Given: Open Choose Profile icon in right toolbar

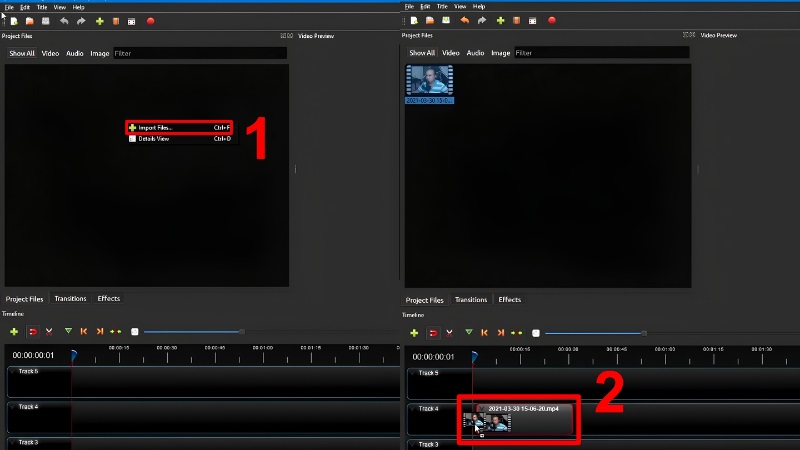Looking at the screenshot, I should tap(516, 20).
